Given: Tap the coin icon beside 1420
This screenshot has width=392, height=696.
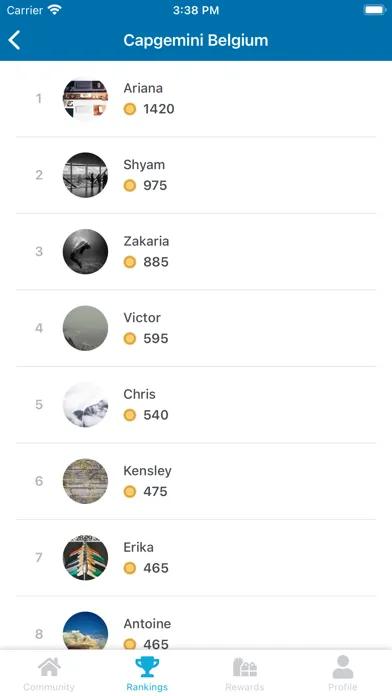Looking at the screenshot, I should pos(130,109).
